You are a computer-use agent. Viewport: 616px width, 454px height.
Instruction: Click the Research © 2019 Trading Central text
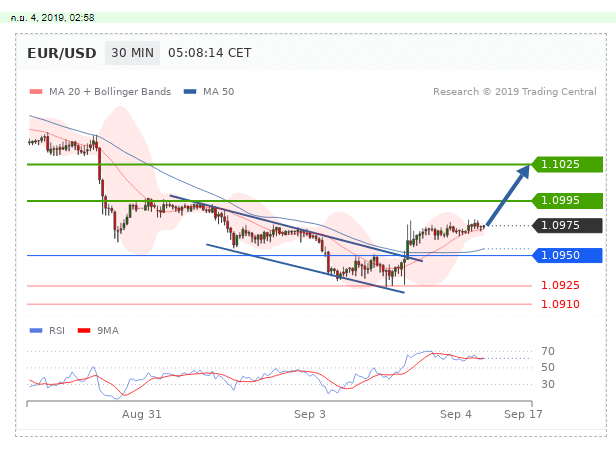[515, 92]
